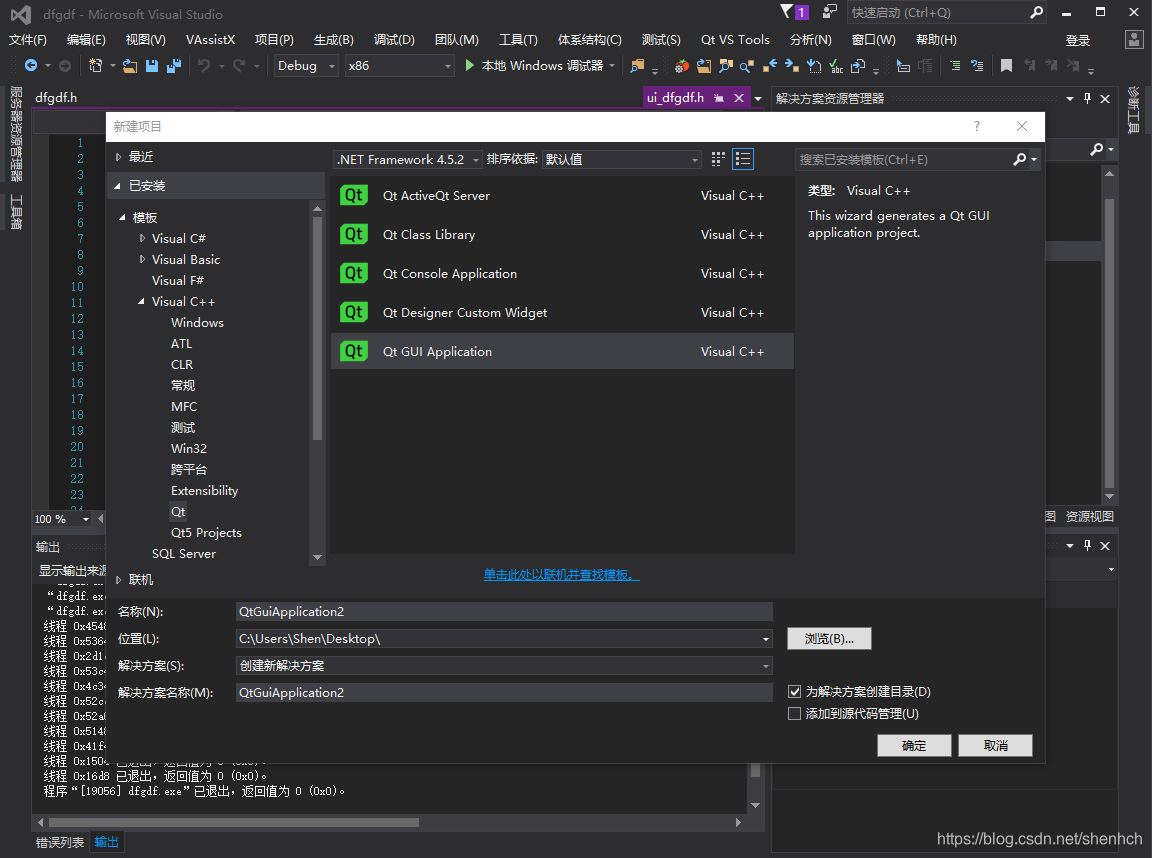Click the project name input field
The height and width of the screenshot is (858, 1152).
(x=504, y=611)
